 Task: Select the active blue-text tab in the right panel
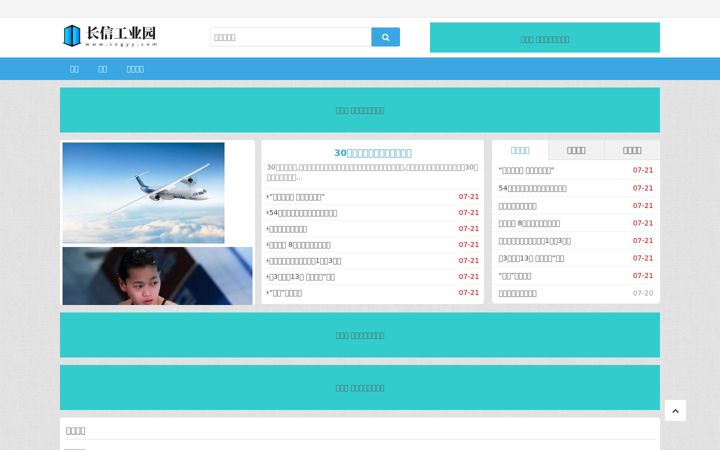[520, 150]
